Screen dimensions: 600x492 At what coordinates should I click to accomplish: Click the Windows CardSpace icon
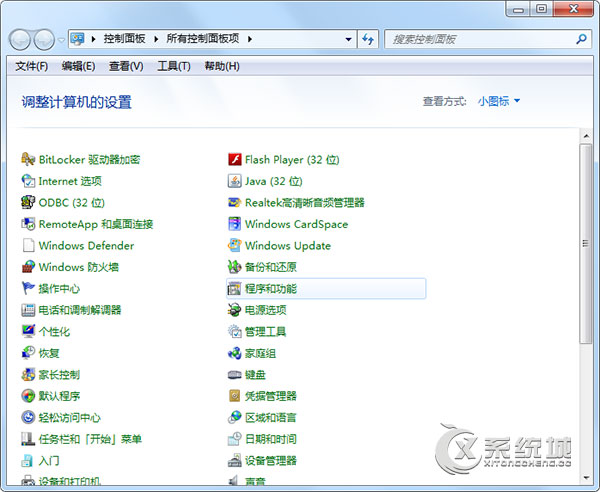[235, 224]
